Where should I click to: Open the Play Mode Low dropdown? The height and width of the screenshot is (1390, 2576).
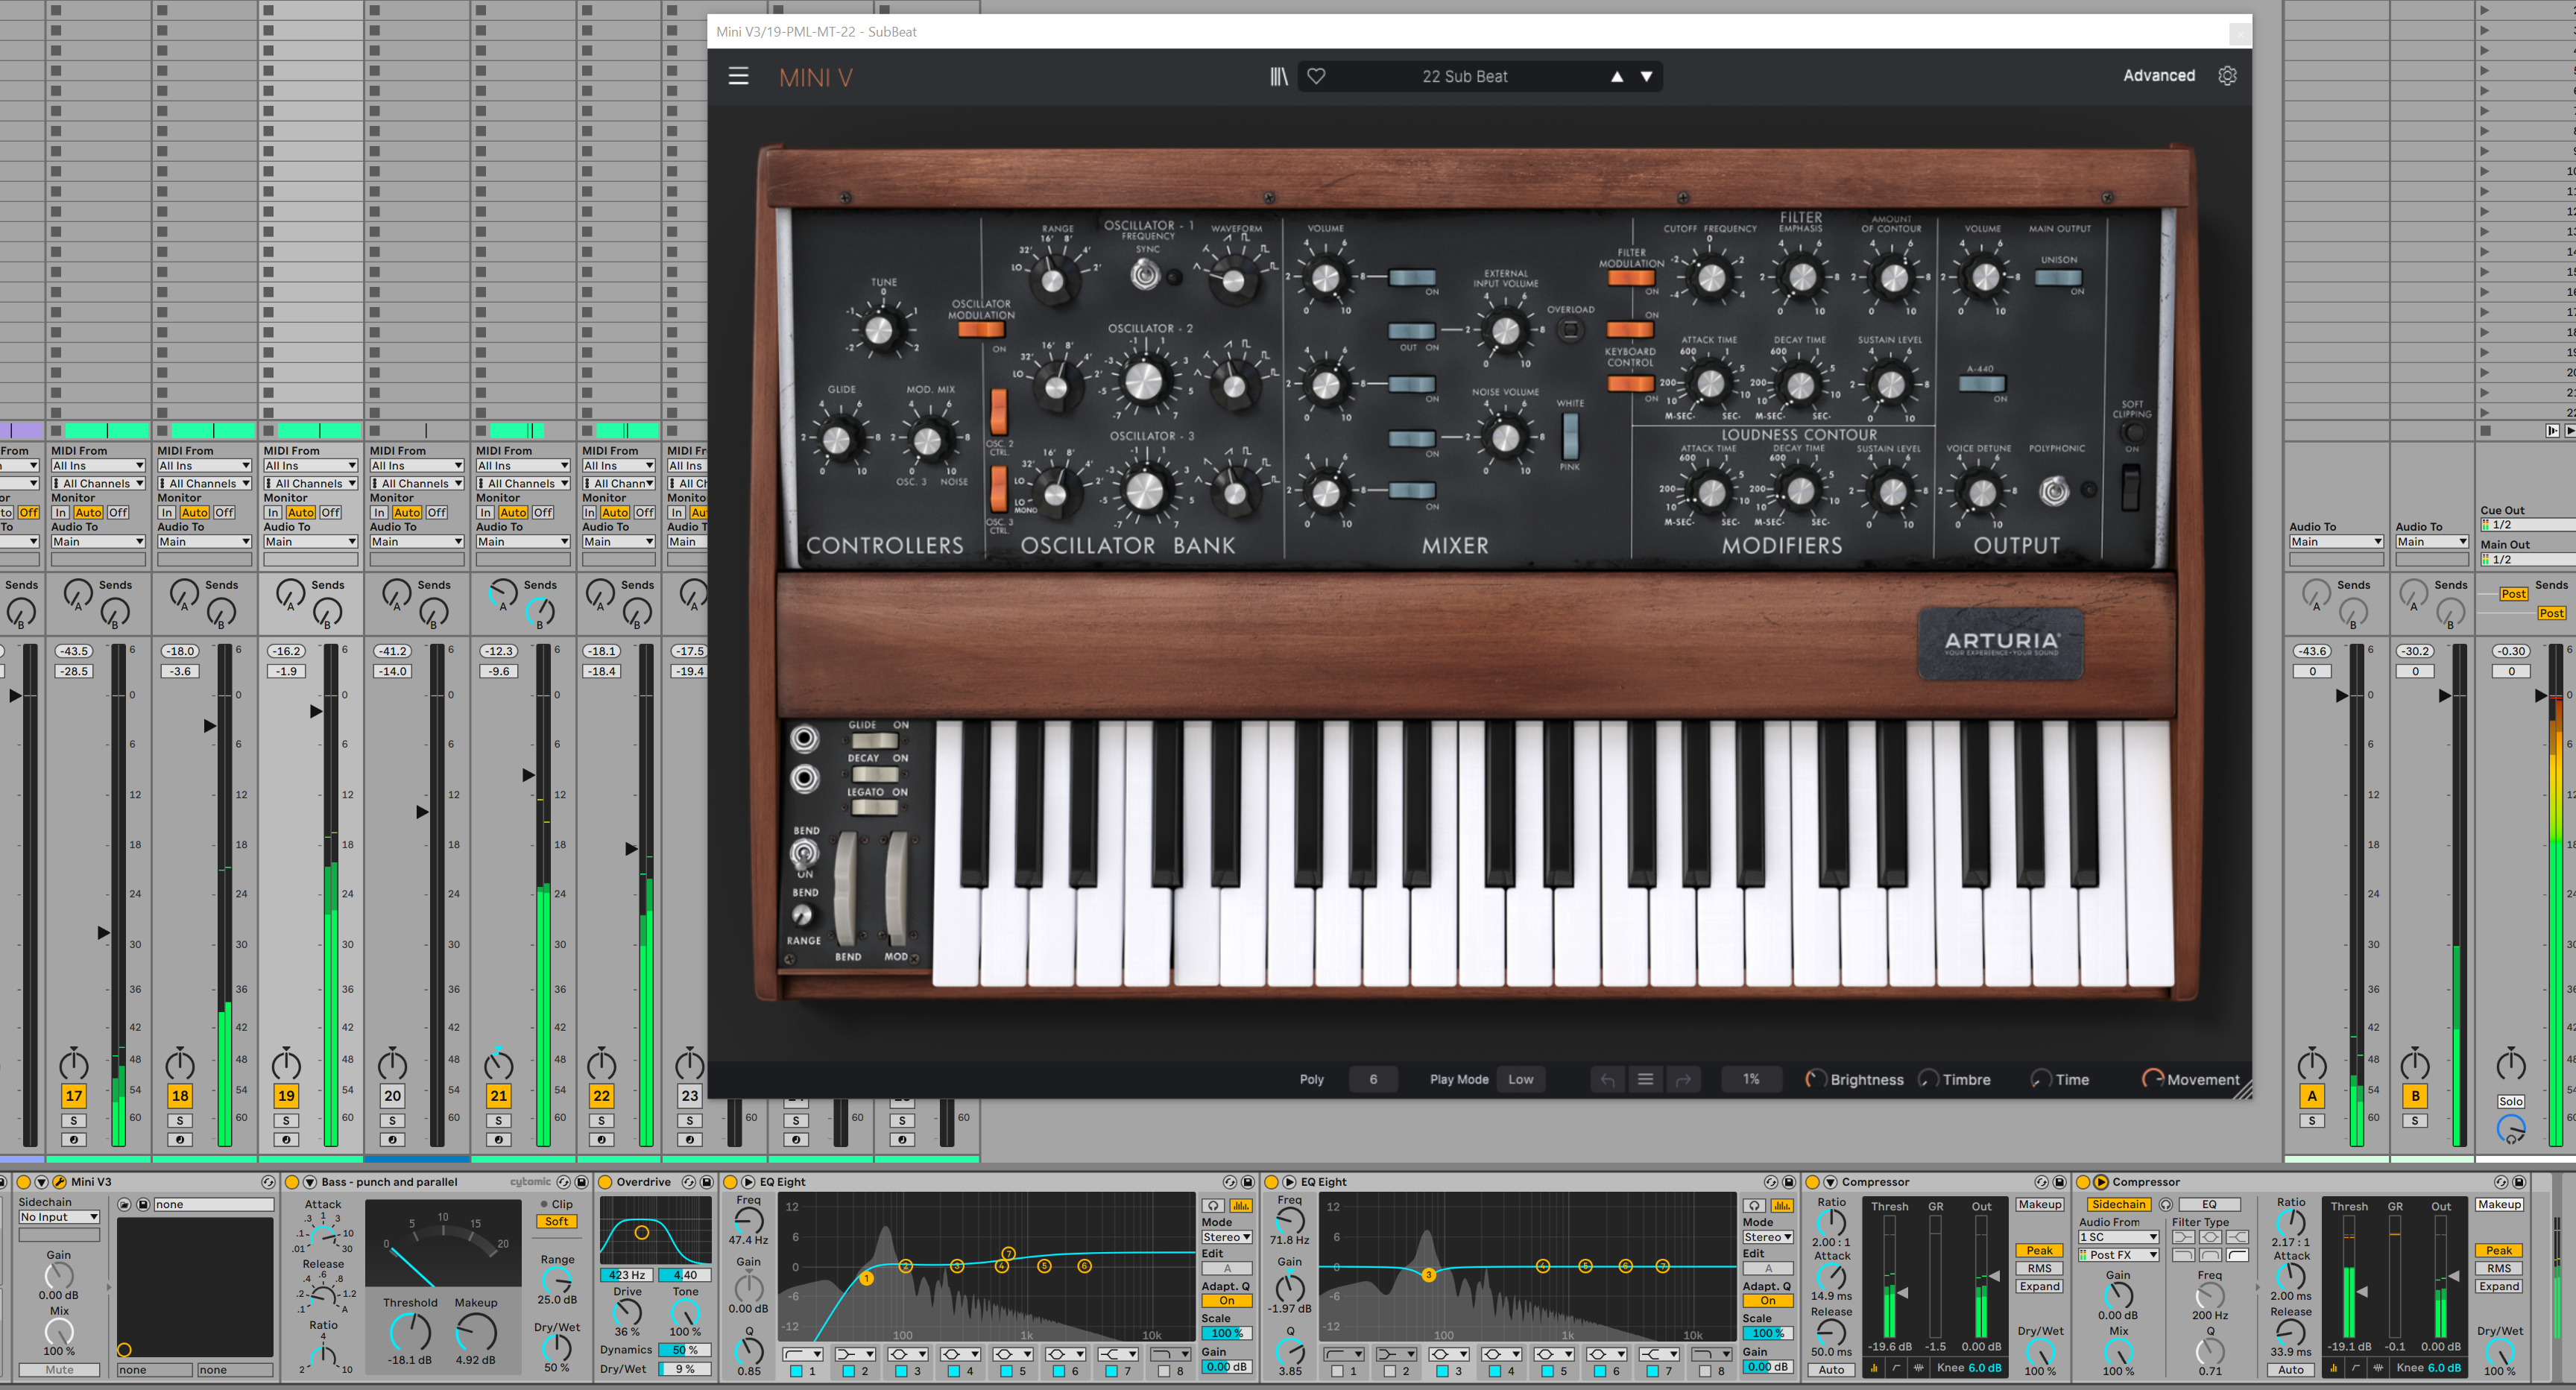[1520, 1079]
